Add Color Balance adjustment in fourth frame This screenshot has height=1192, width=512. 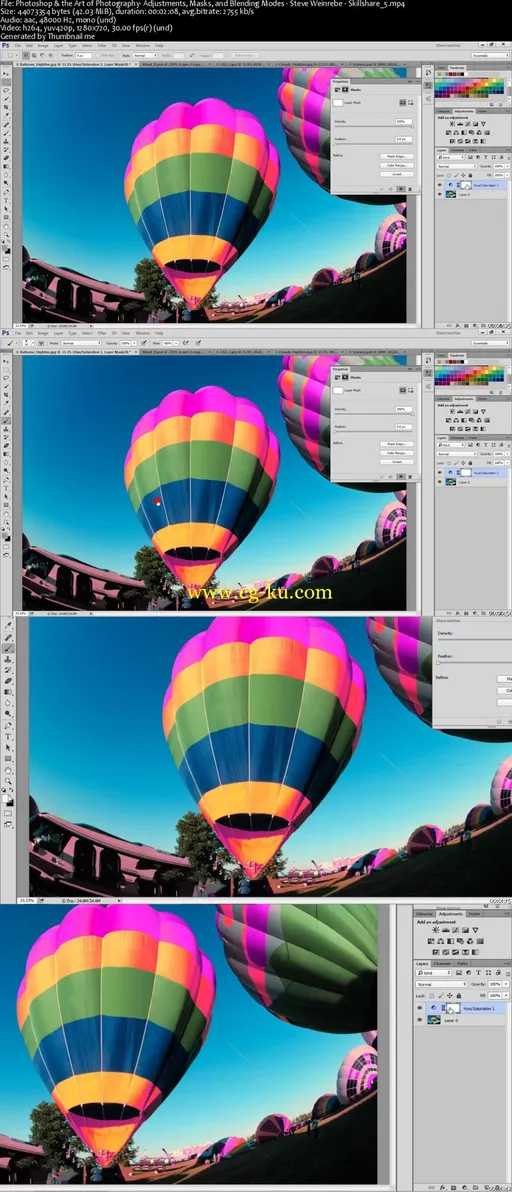tap(441, 941)
